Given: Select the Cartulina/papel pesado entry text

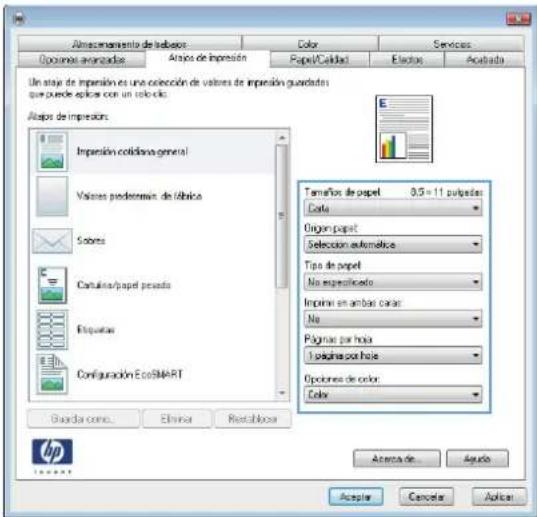Looking at the screenshot, I should 124,285.
